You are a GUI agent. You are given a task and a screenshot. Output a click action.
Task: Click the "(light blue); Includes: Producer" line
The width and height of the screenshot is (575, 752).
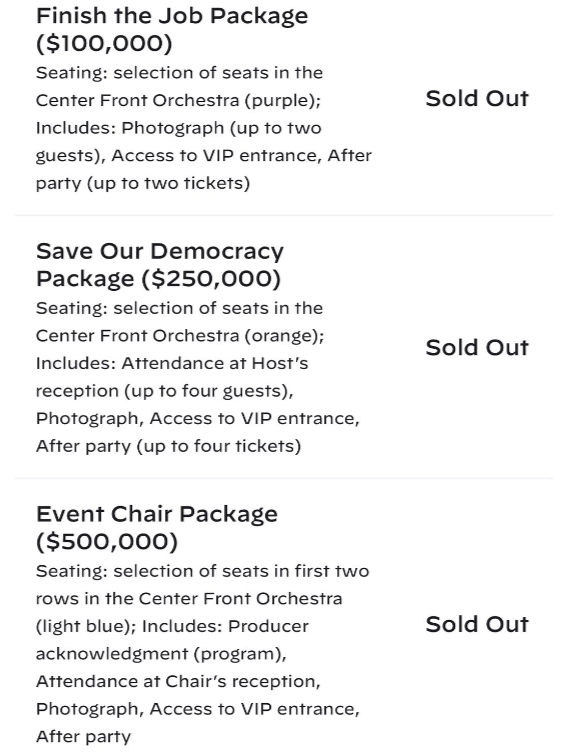pyautogui.click(x=172, y=626)
